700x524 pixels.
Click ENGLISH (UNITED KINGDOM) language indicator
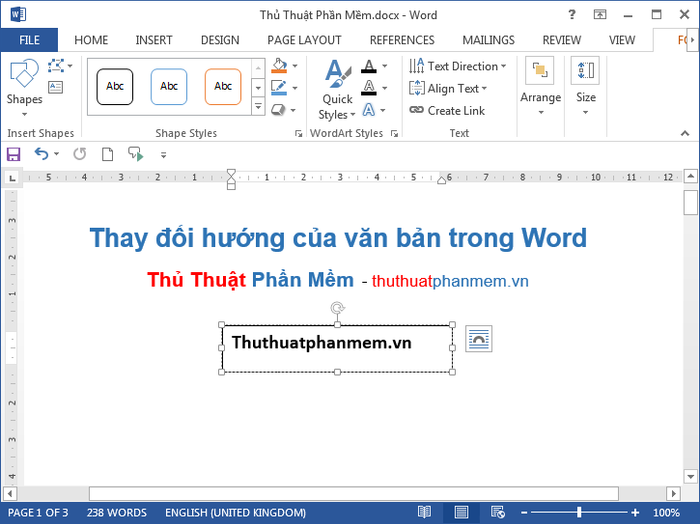point(235,513)
